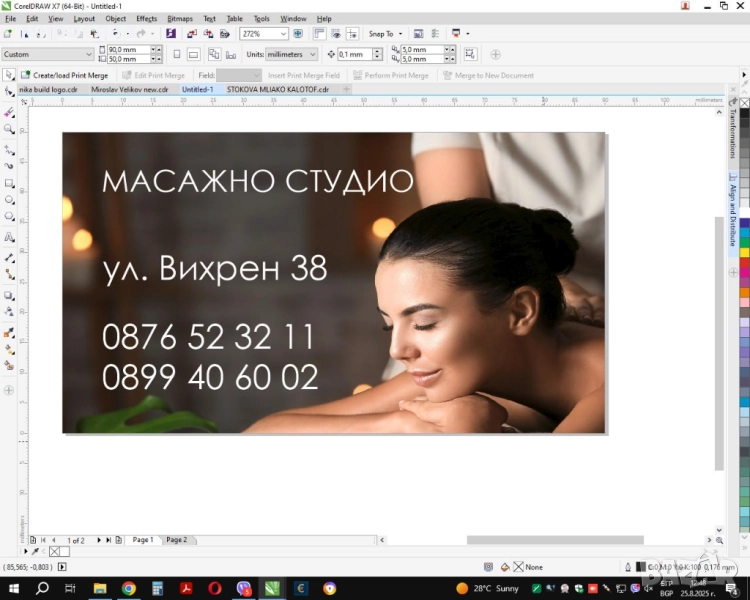This screenshot has width=750, height=600.
Task: Open the Effects menu
Action: [x=146, y=19]
